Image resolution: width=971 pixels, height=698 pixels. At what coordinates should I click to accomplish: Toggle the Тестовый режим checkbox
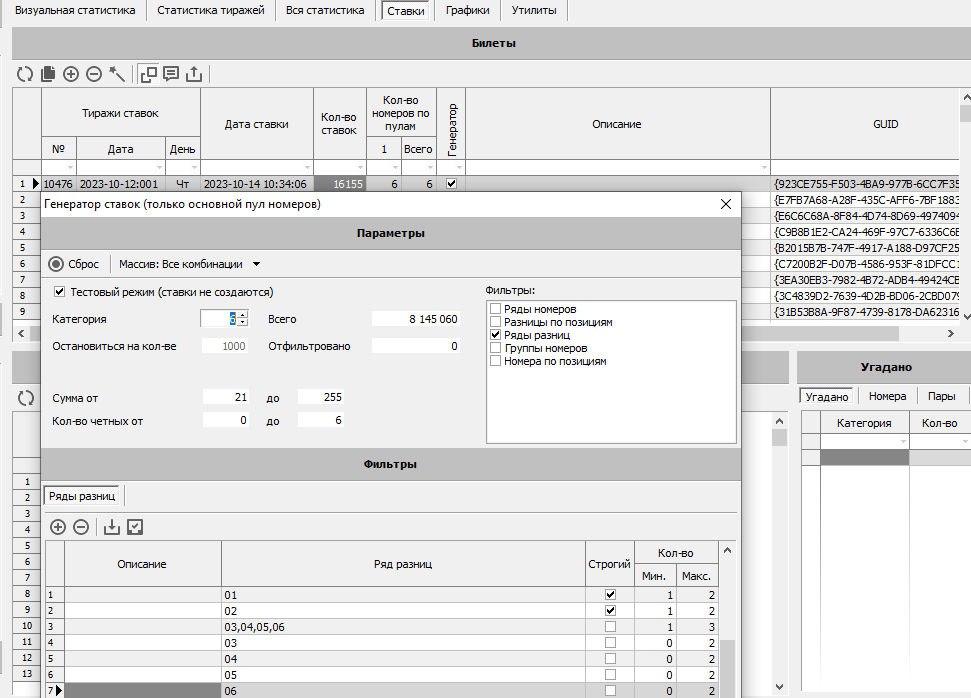click(x=59, y=292)
